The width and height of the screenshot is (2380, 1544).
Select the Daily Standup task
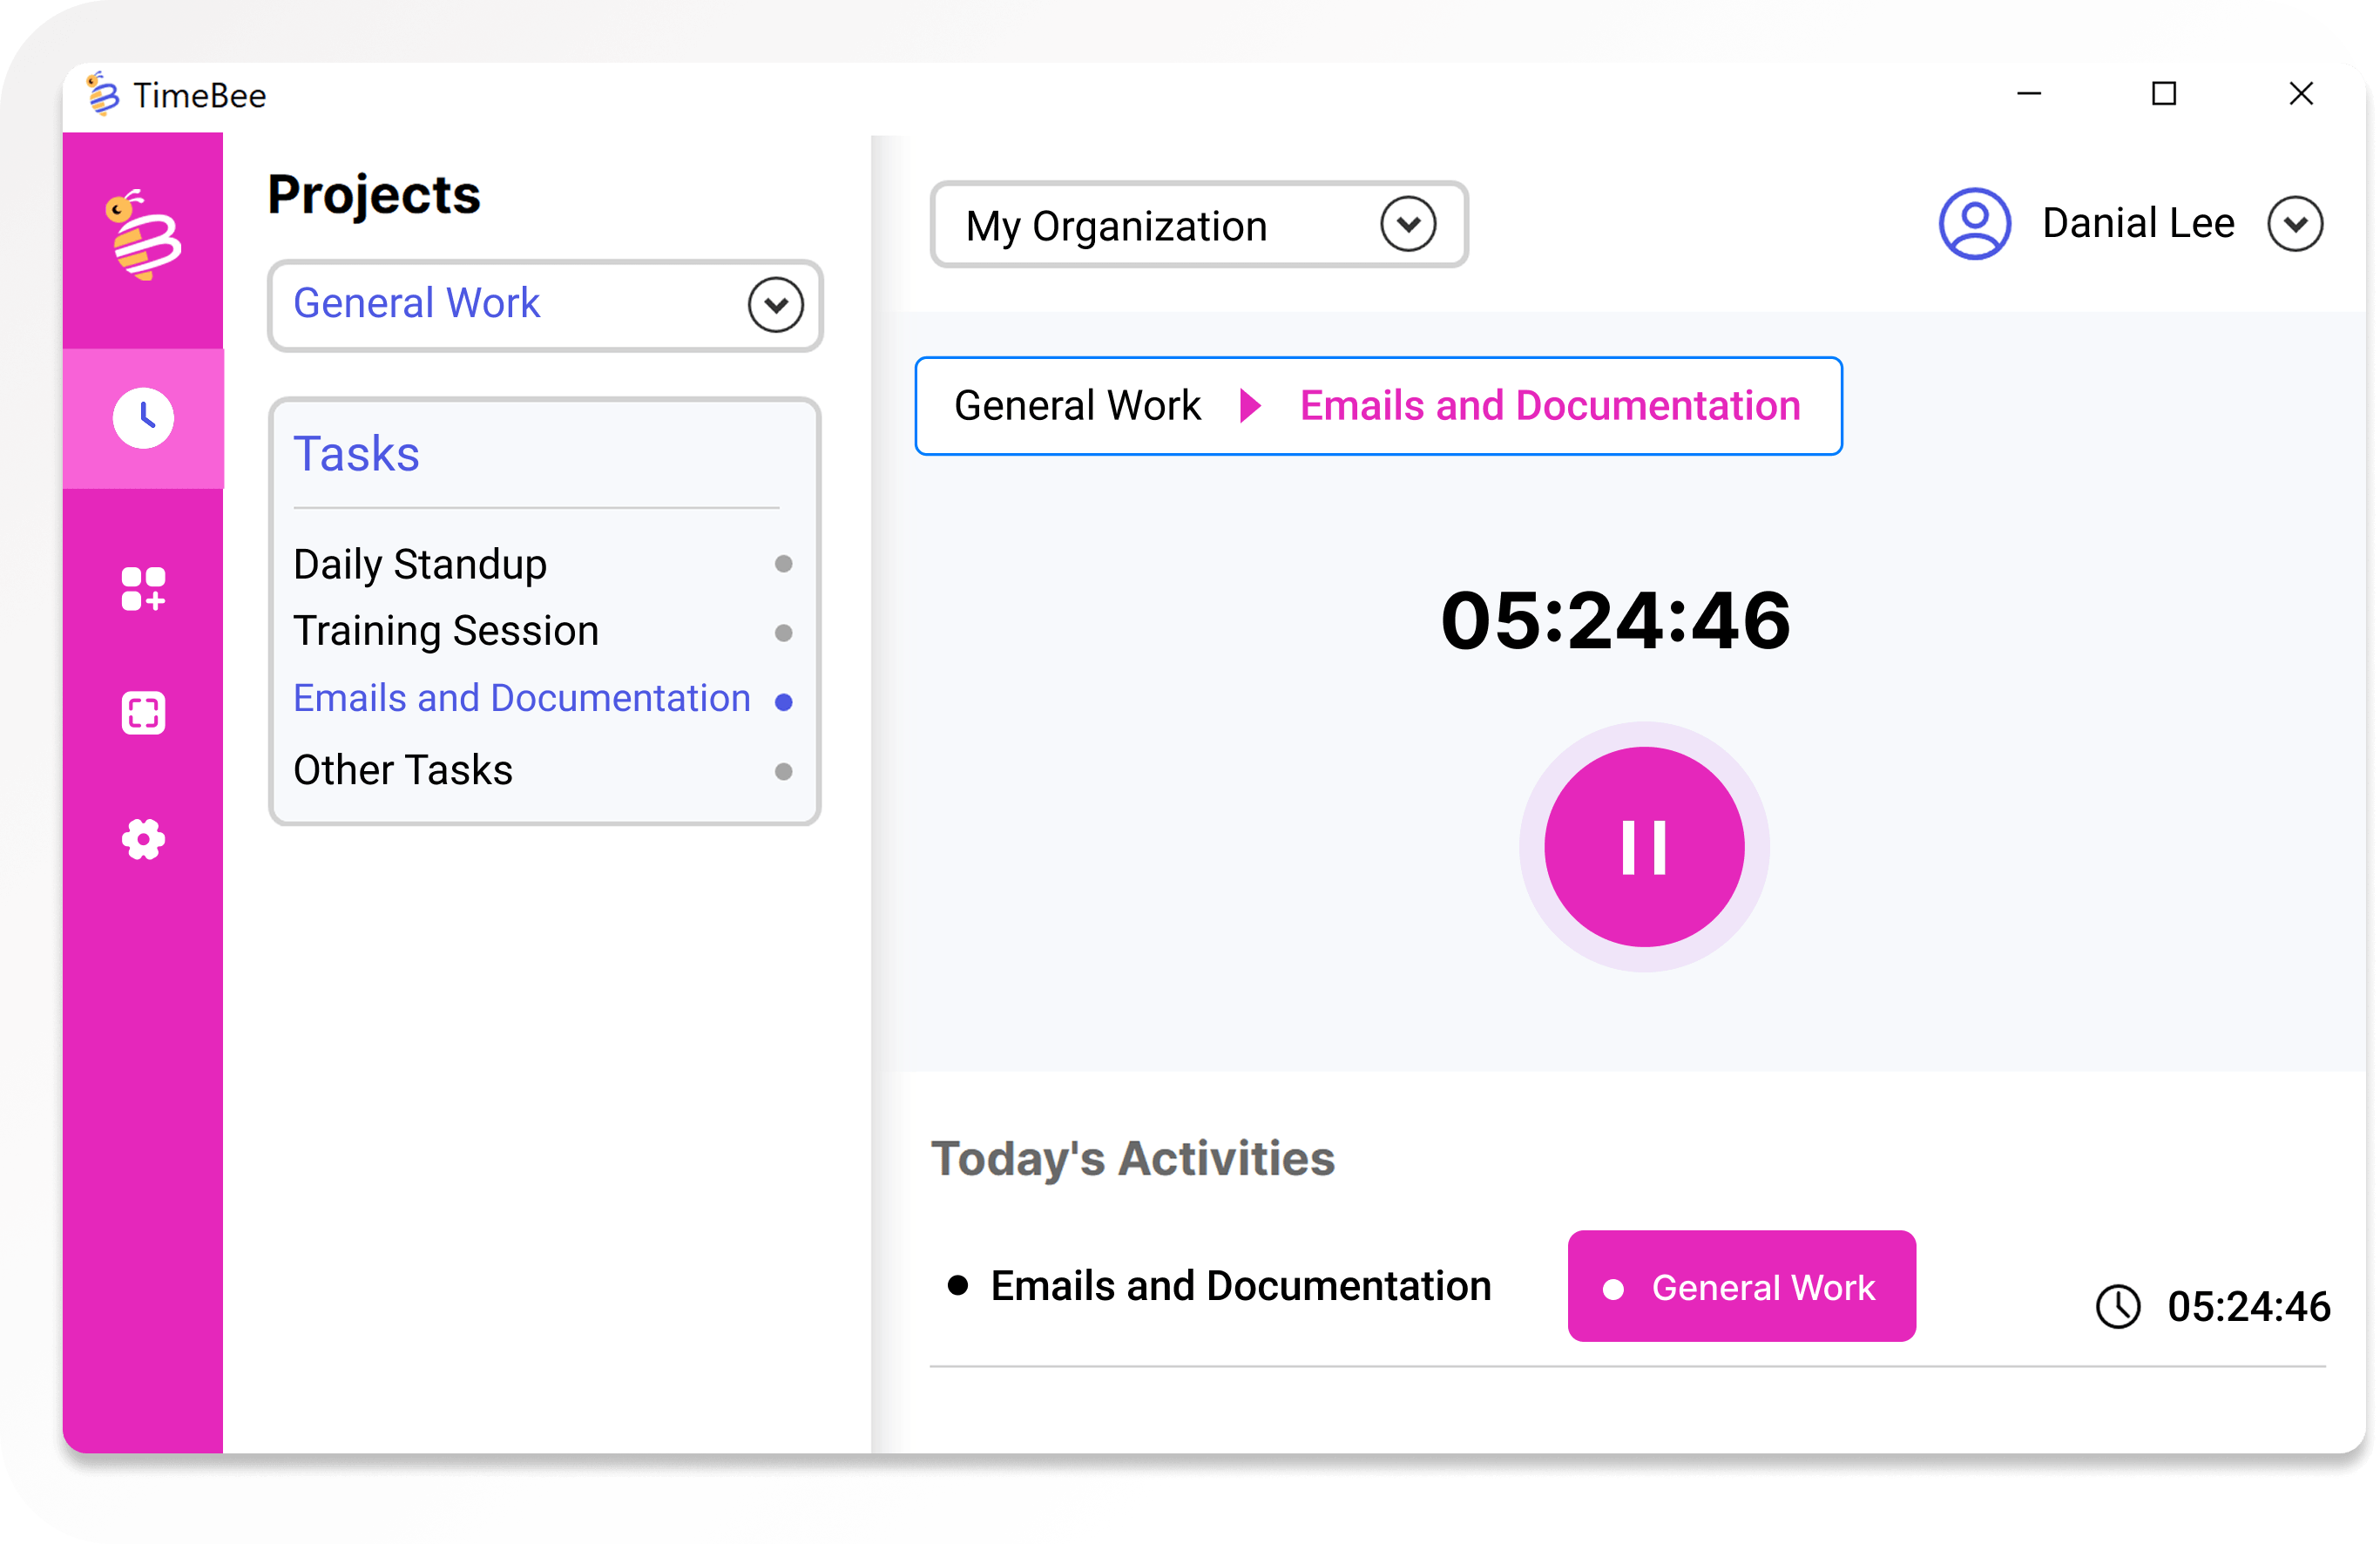coord(420,565)
